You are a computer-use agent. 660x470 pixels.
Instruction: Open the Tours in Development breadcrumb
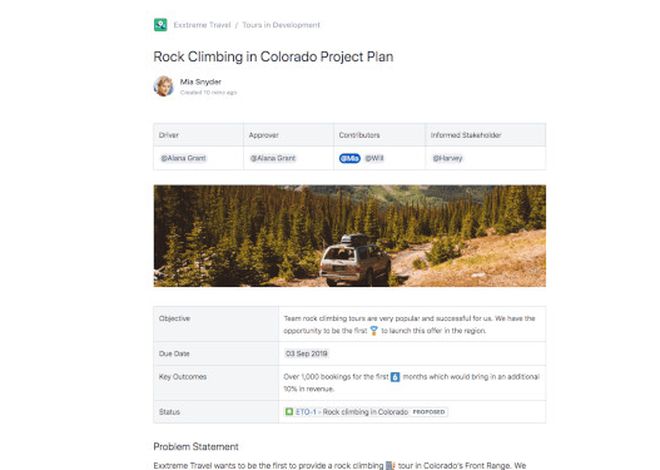[281, 25]
